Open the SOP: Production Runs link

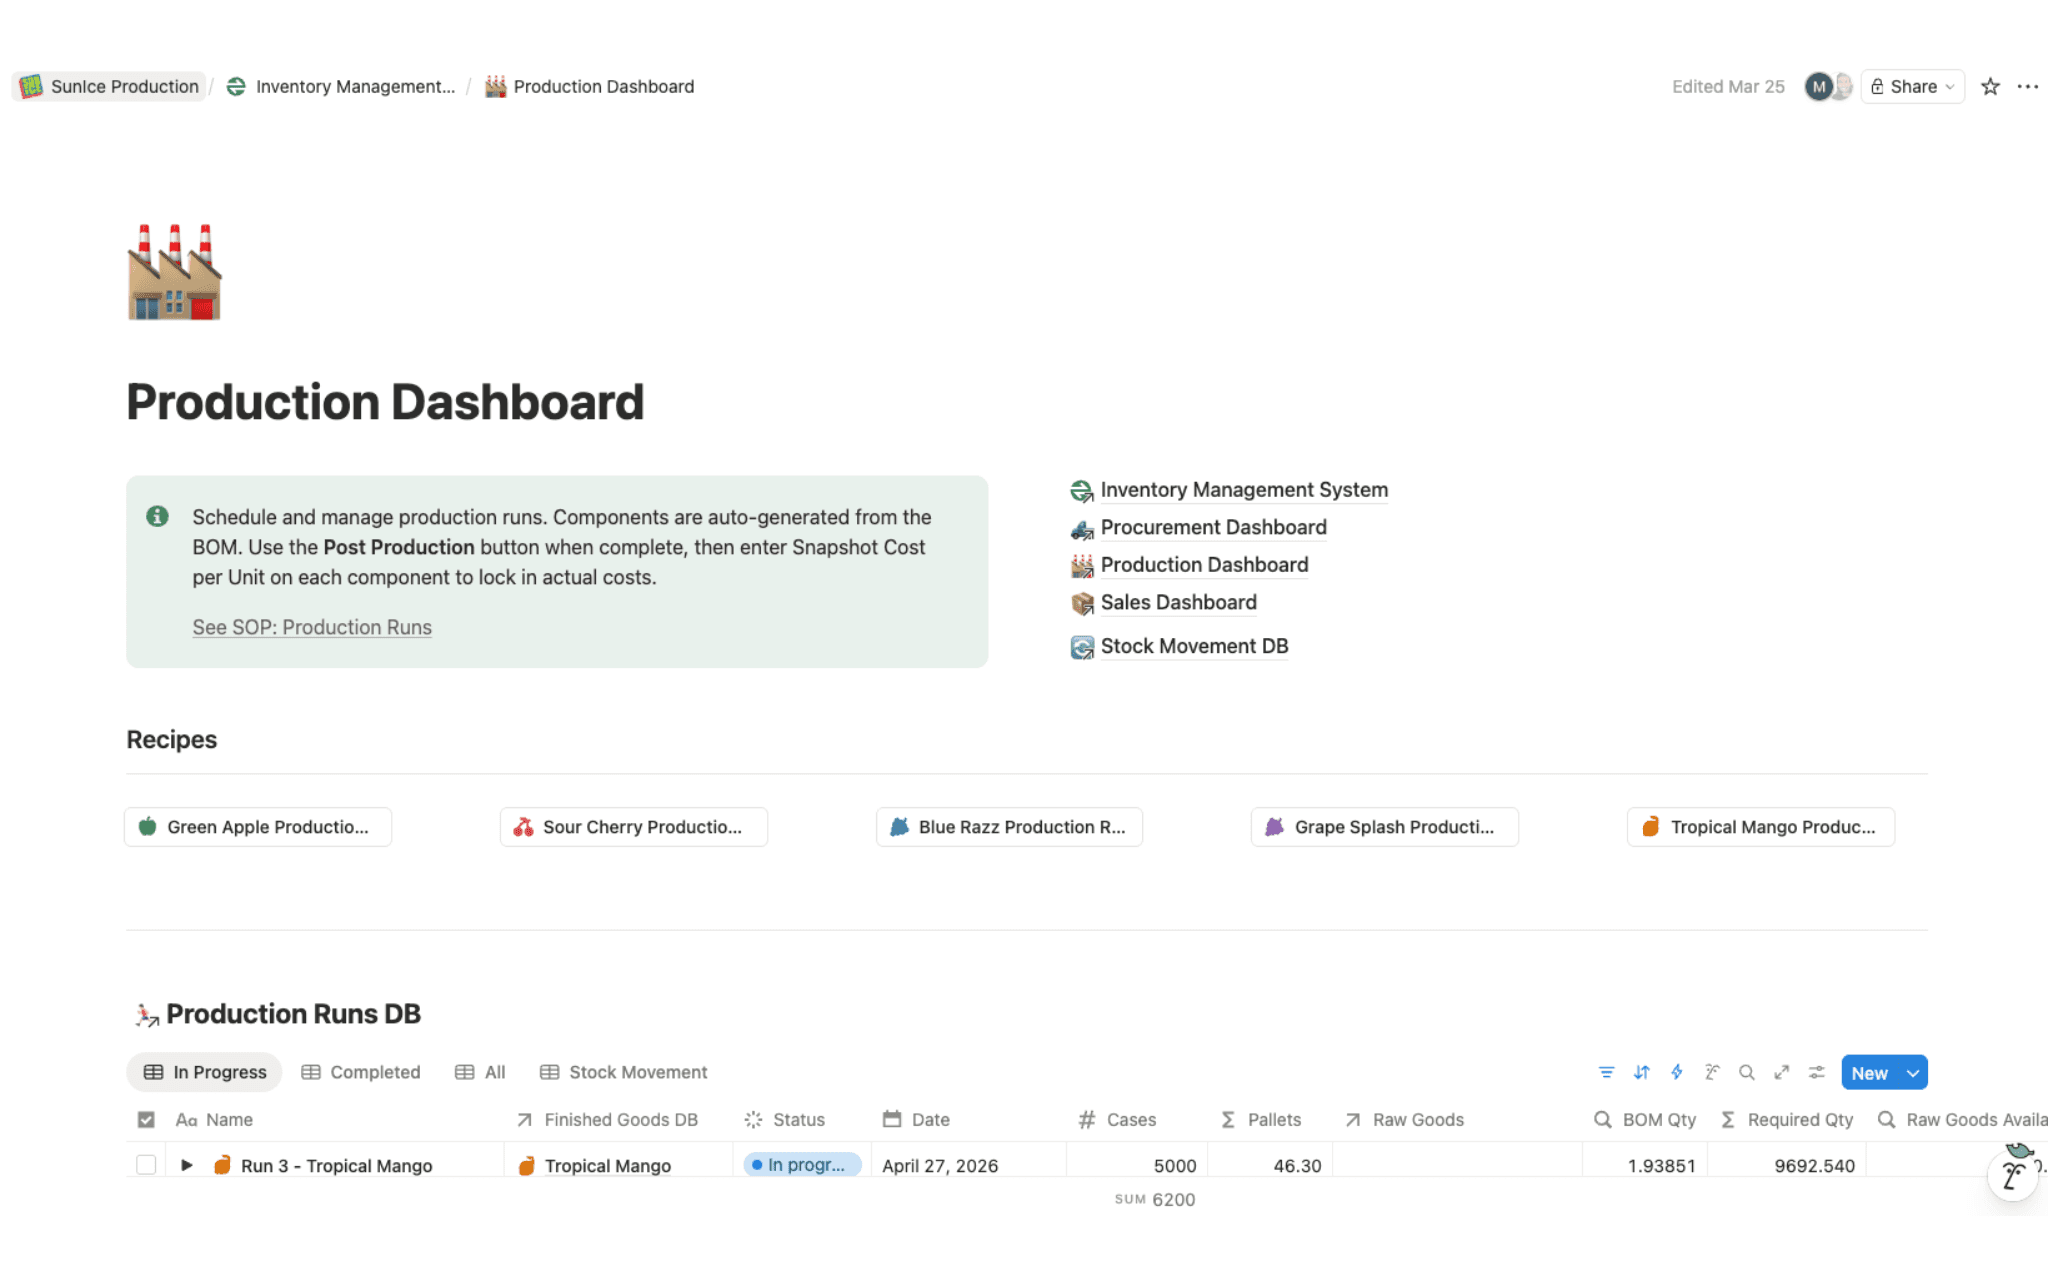[x=311, y=626]
